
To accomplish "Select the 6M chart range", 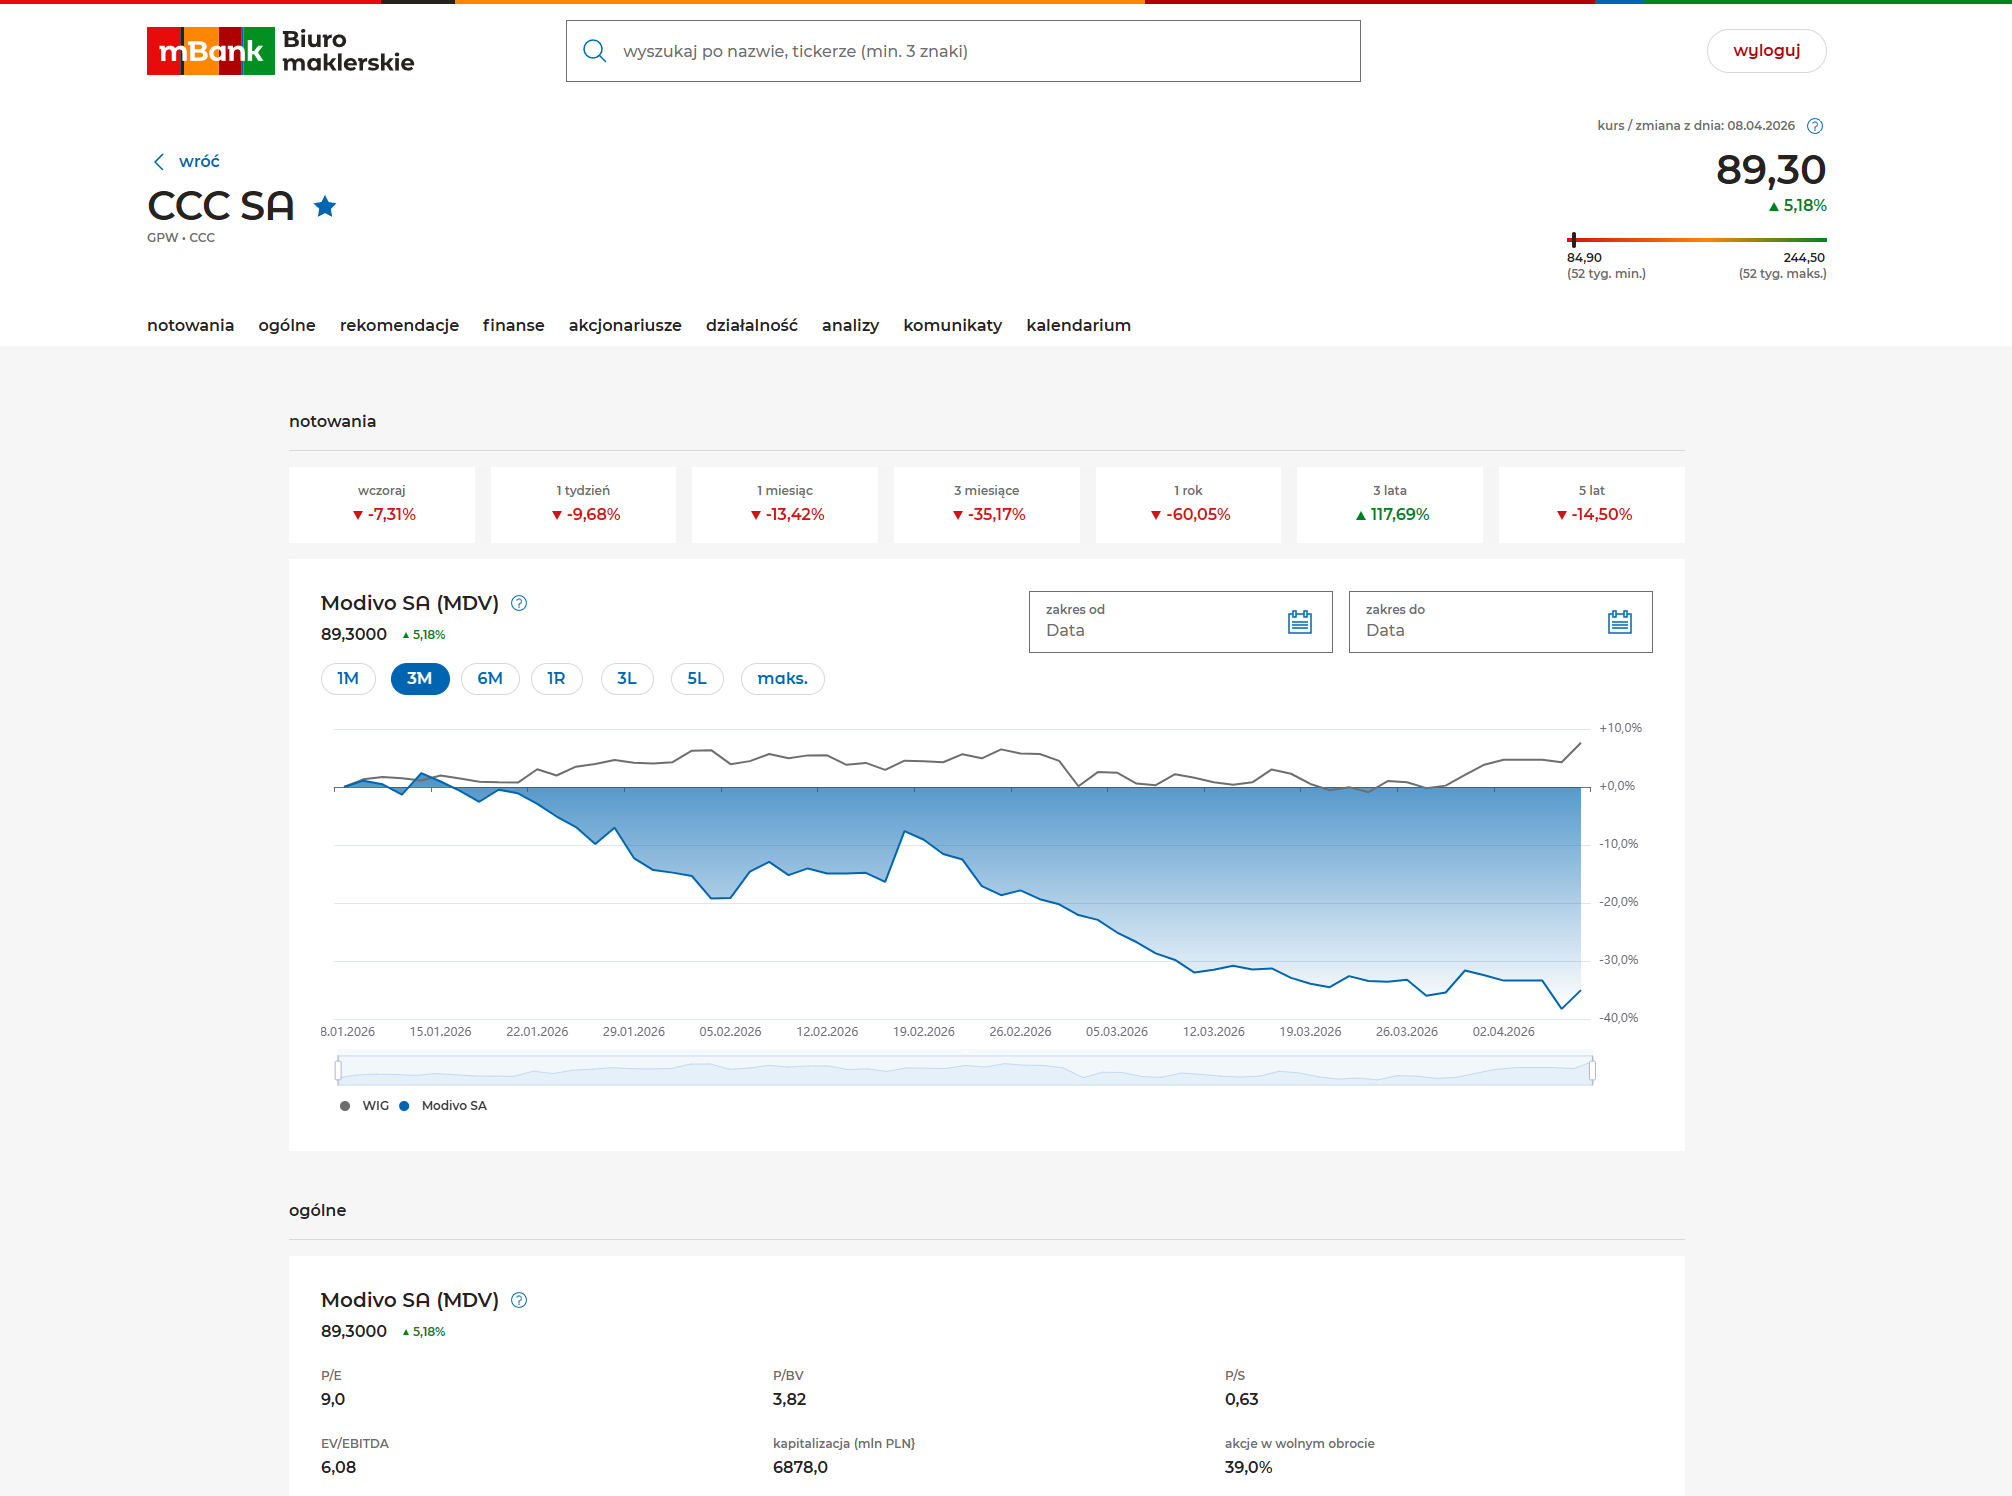I will 490,679.
